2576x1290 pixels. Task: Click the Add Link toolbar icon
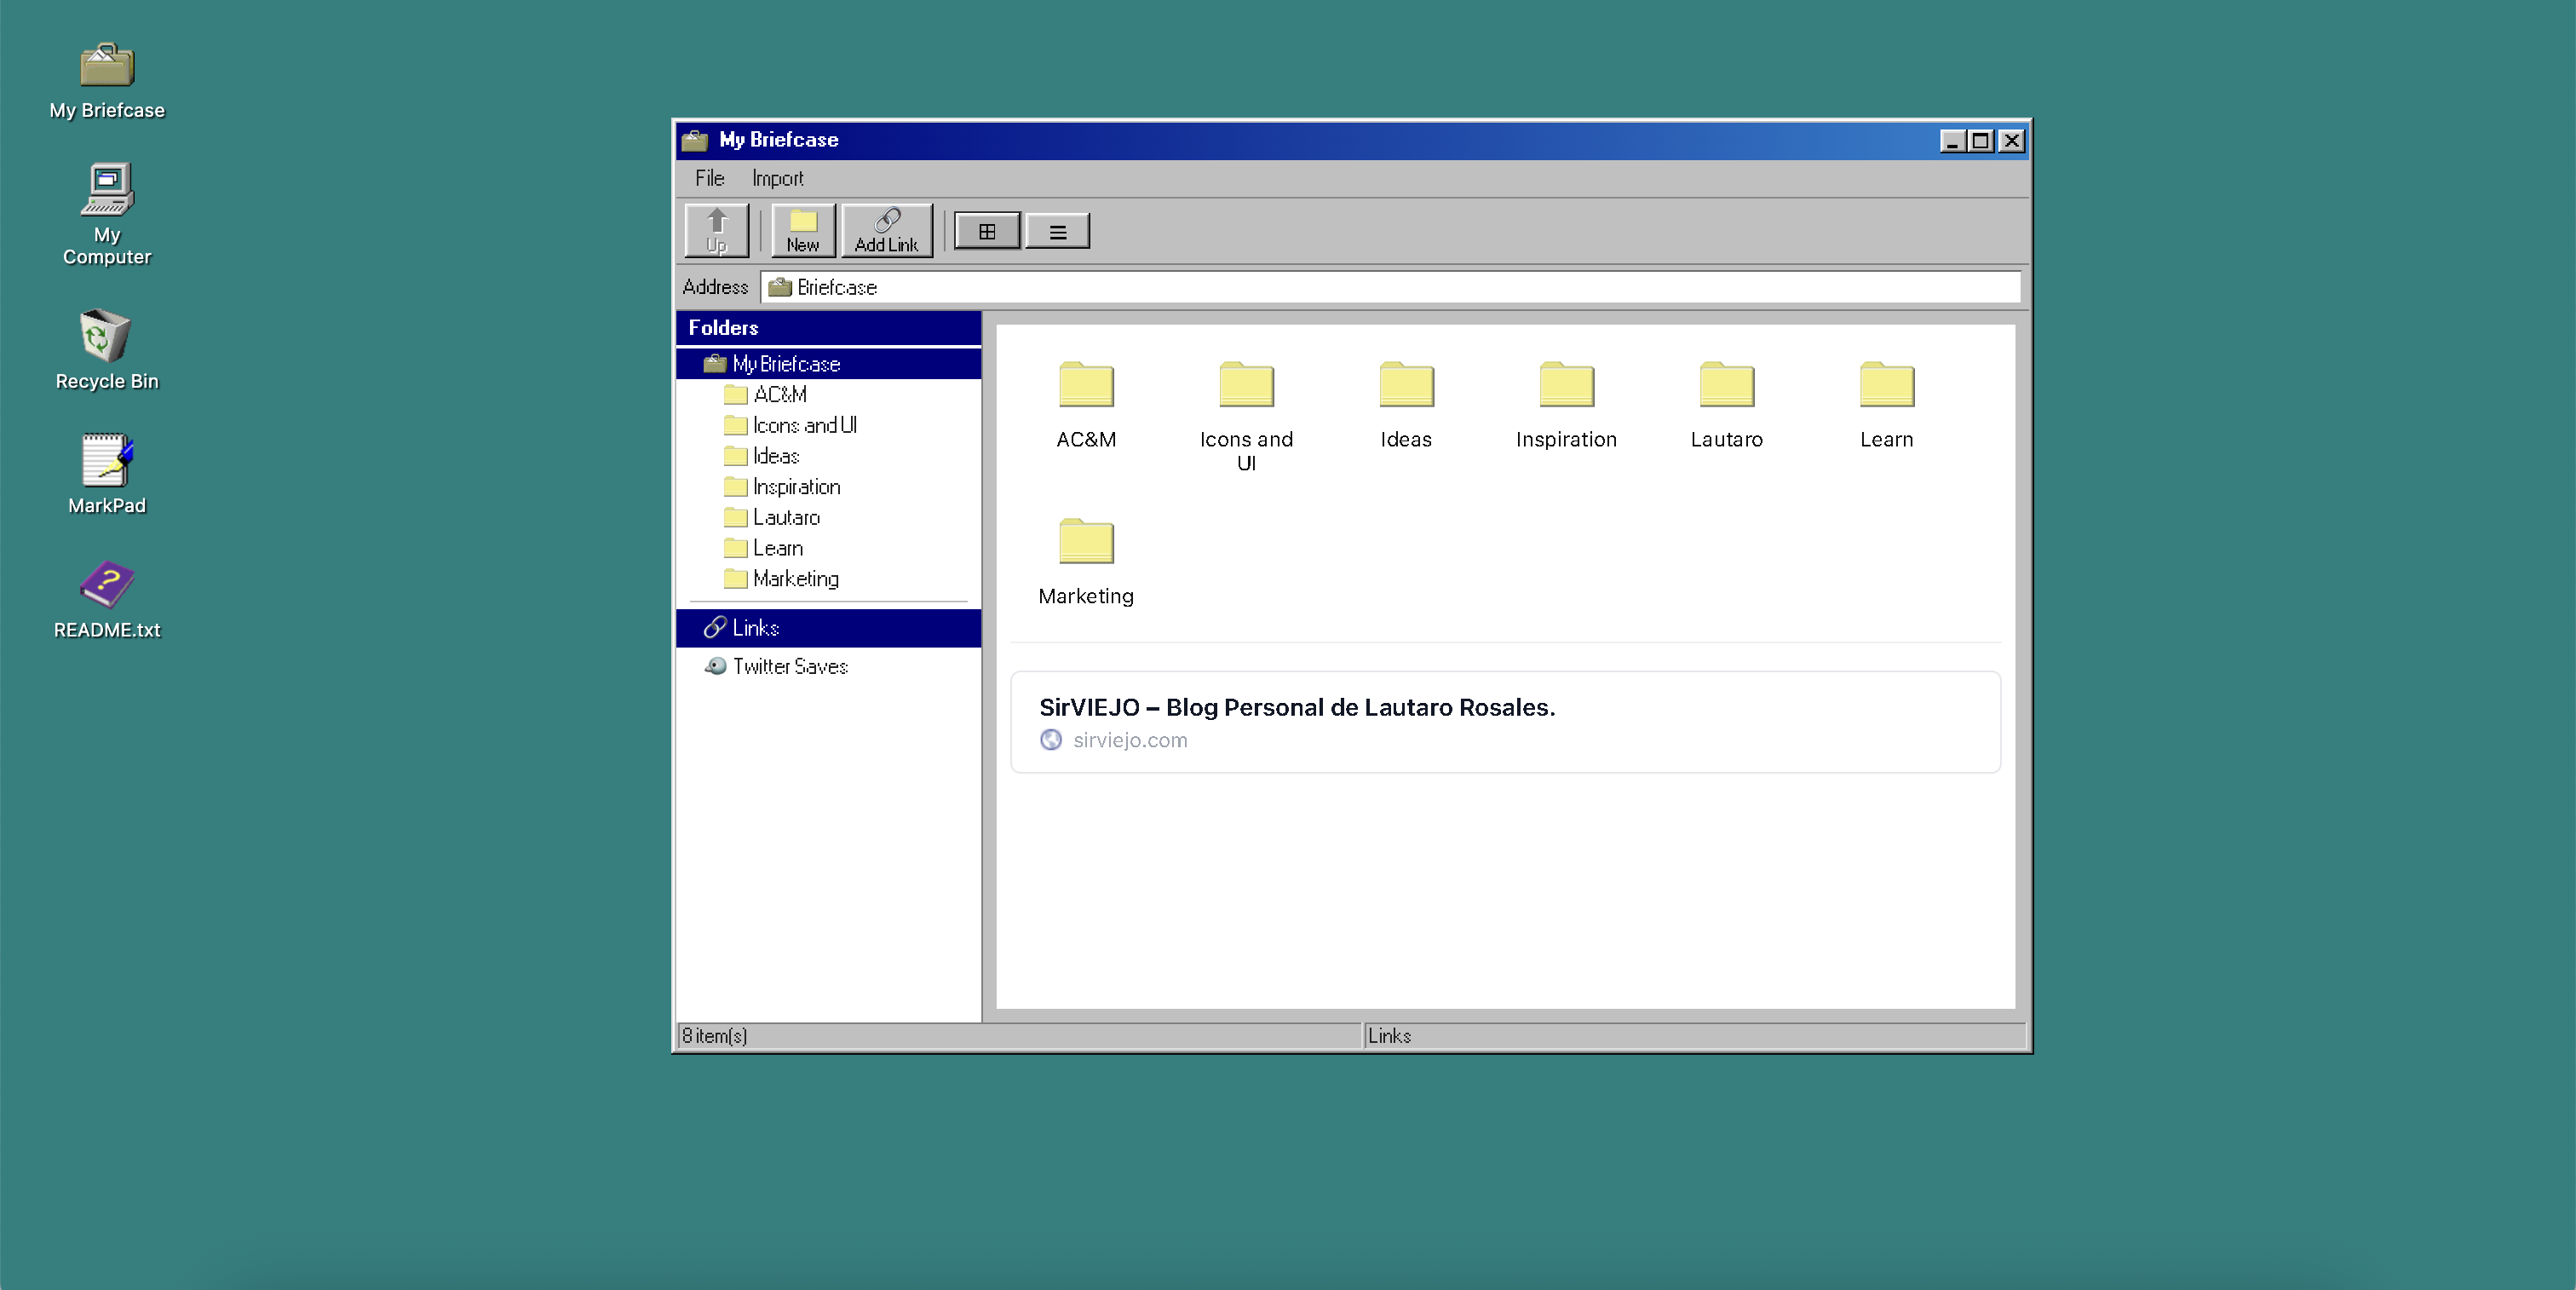tap(886, 230)
